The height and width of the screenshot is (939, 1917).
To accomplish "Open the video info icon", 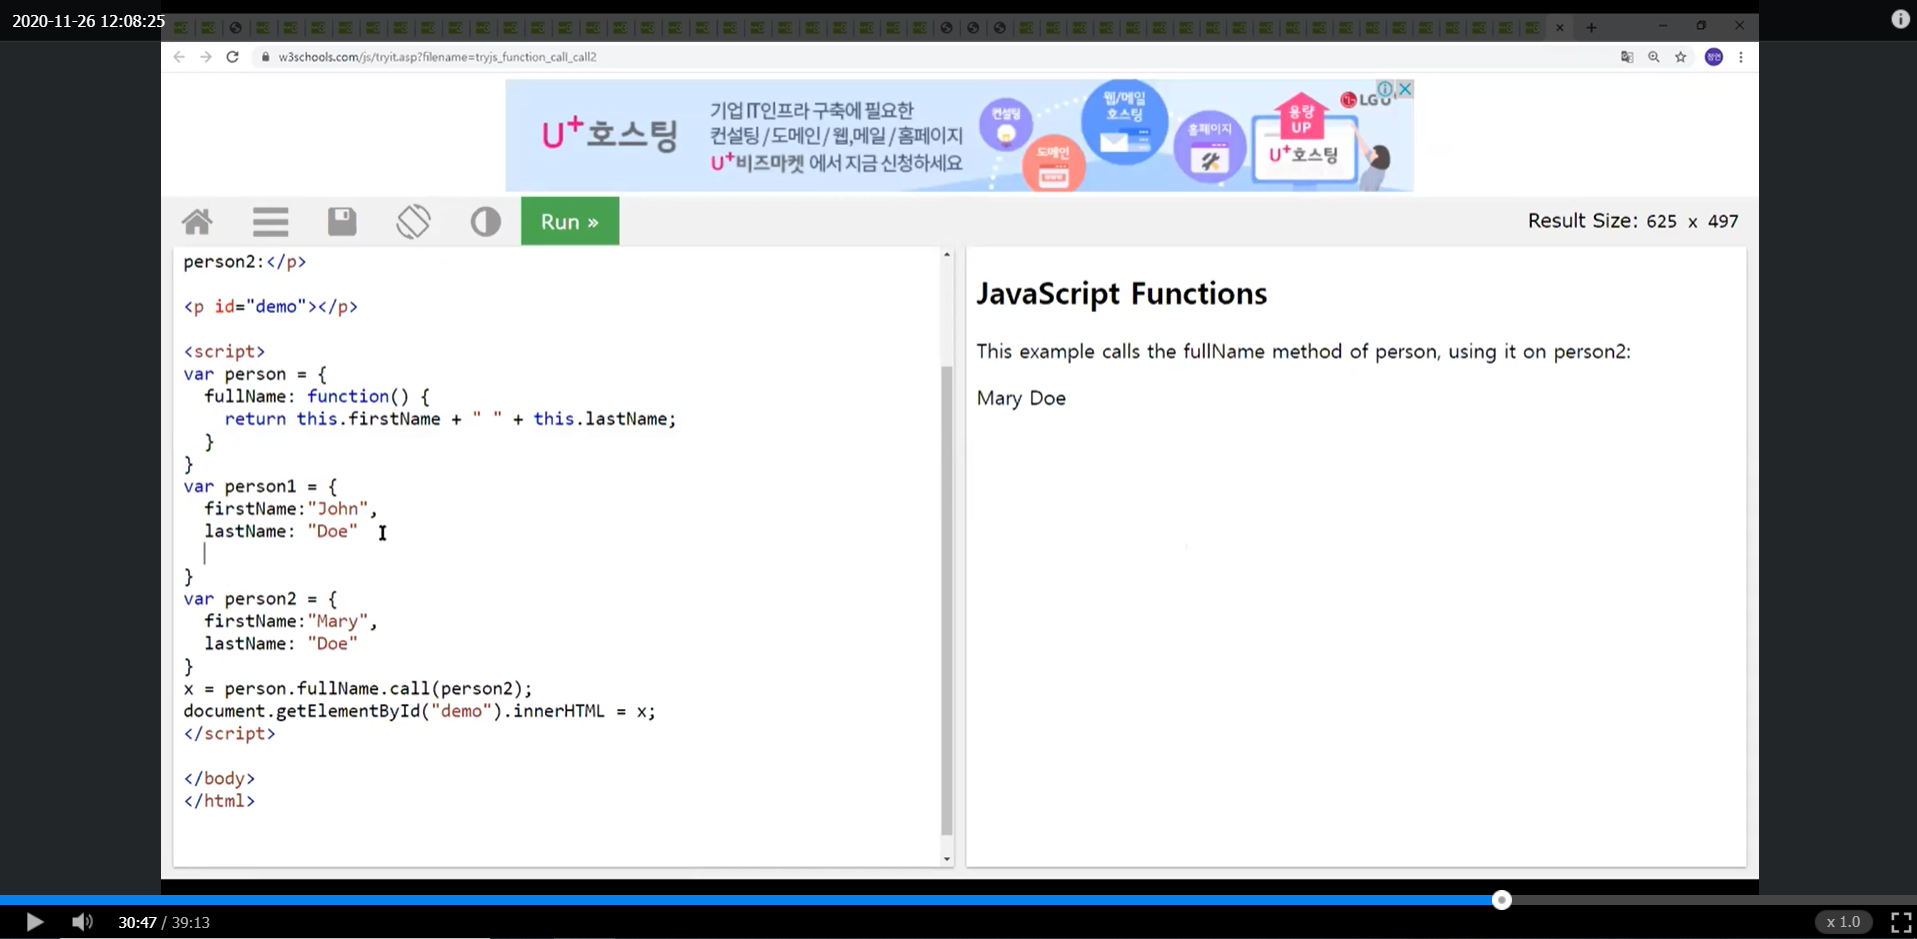I will pyautogui.click(x=1900, y=19).
